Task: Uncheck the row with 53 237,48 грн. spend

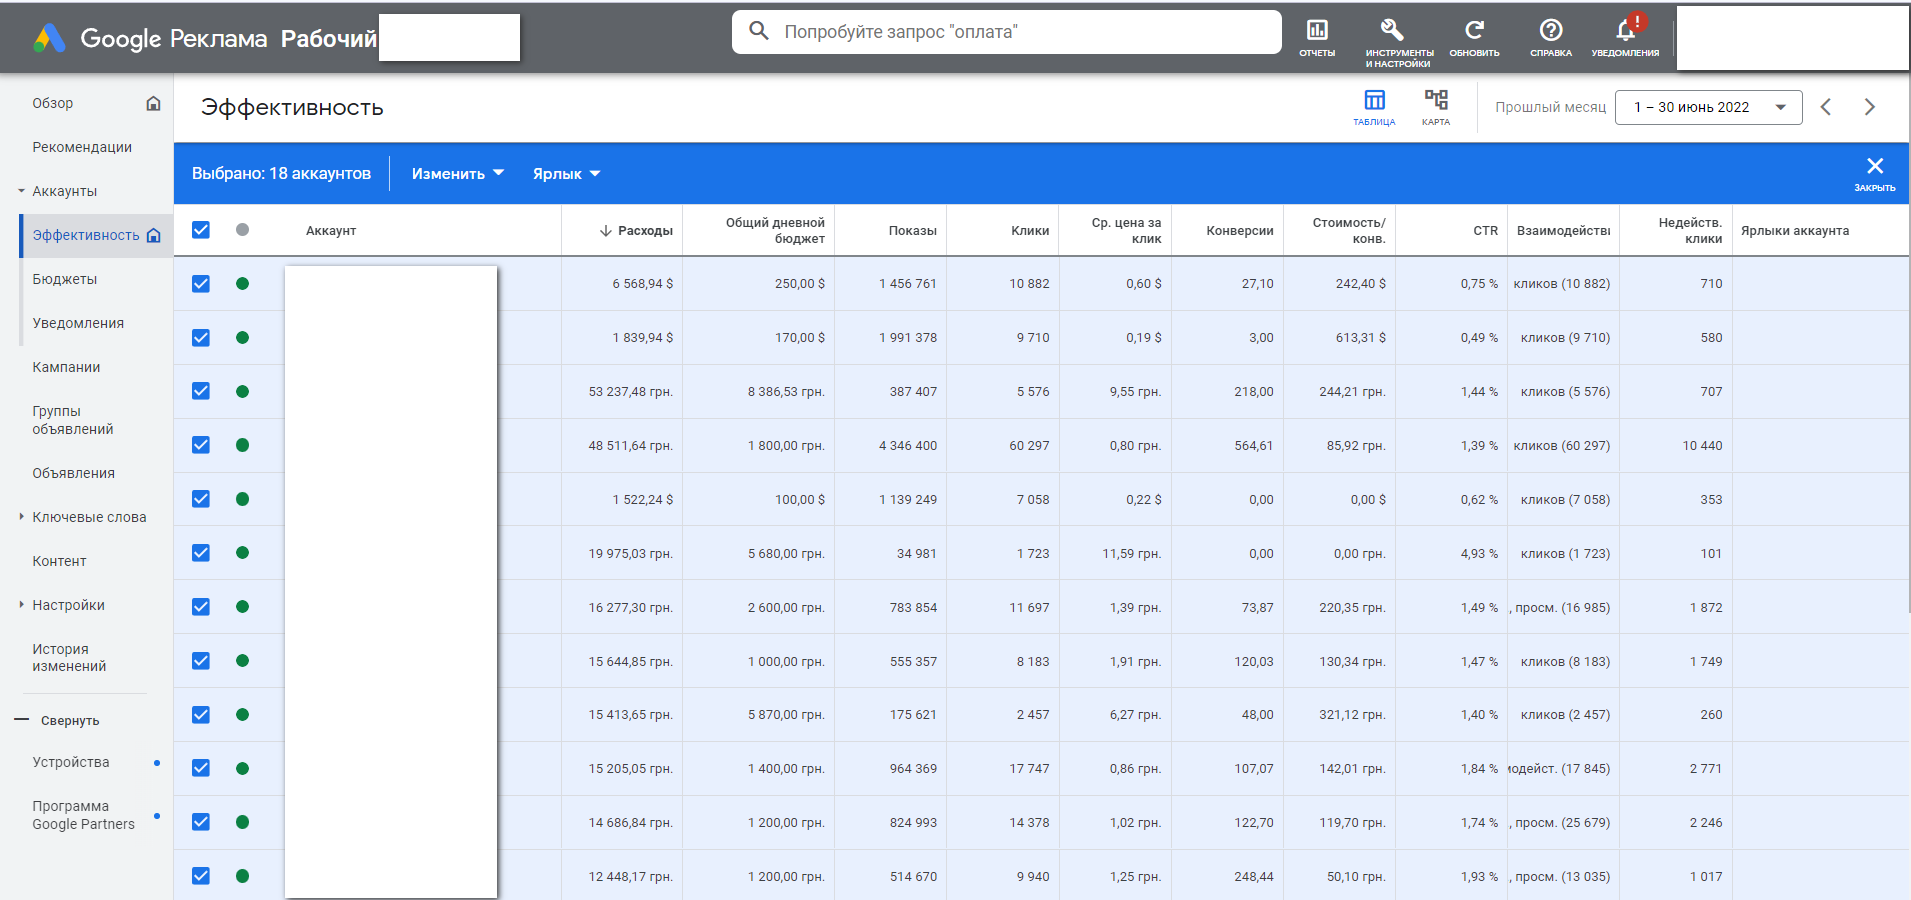Action: pos(201,391)
